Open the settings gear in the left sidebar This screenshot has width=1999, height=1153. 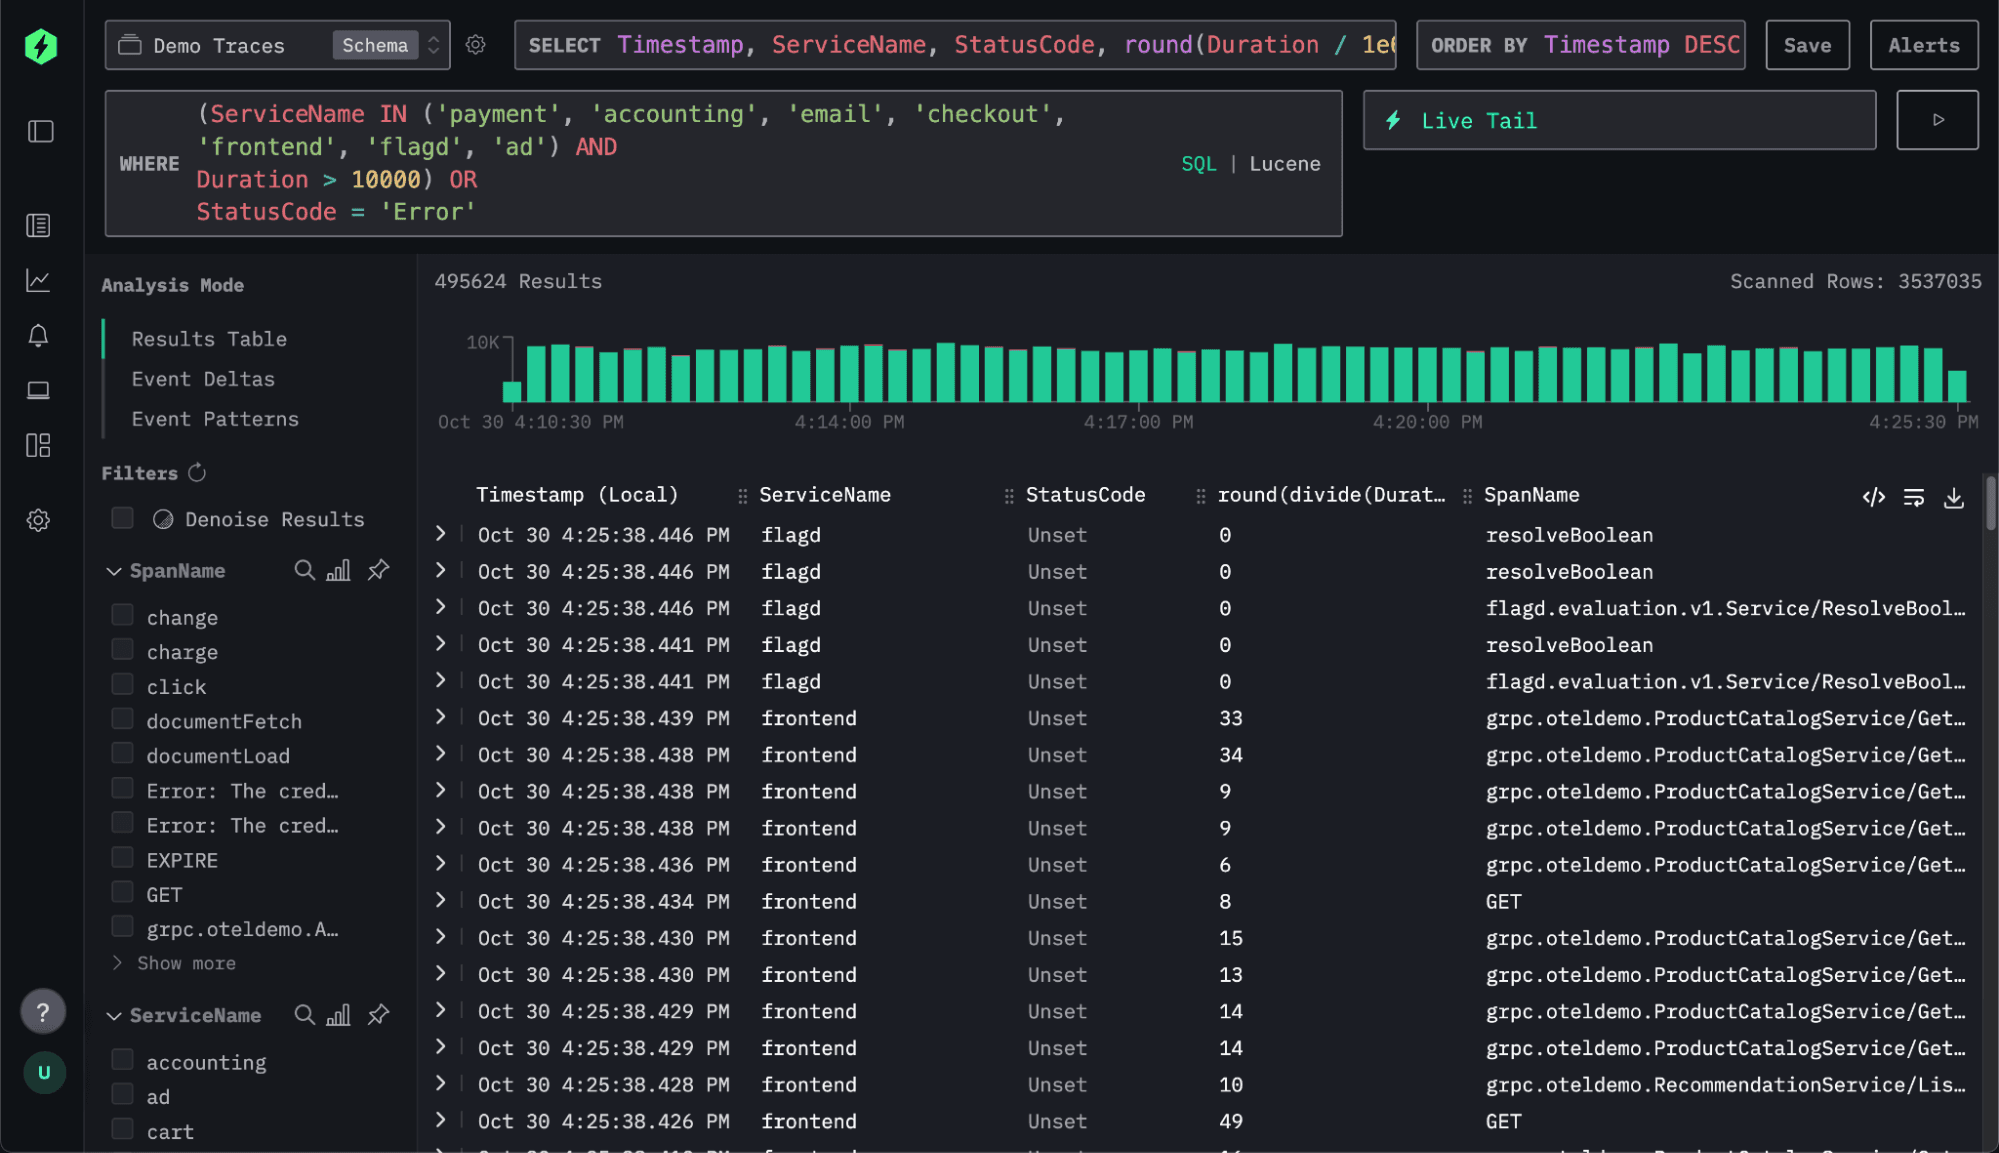click(x=38, y=519)
